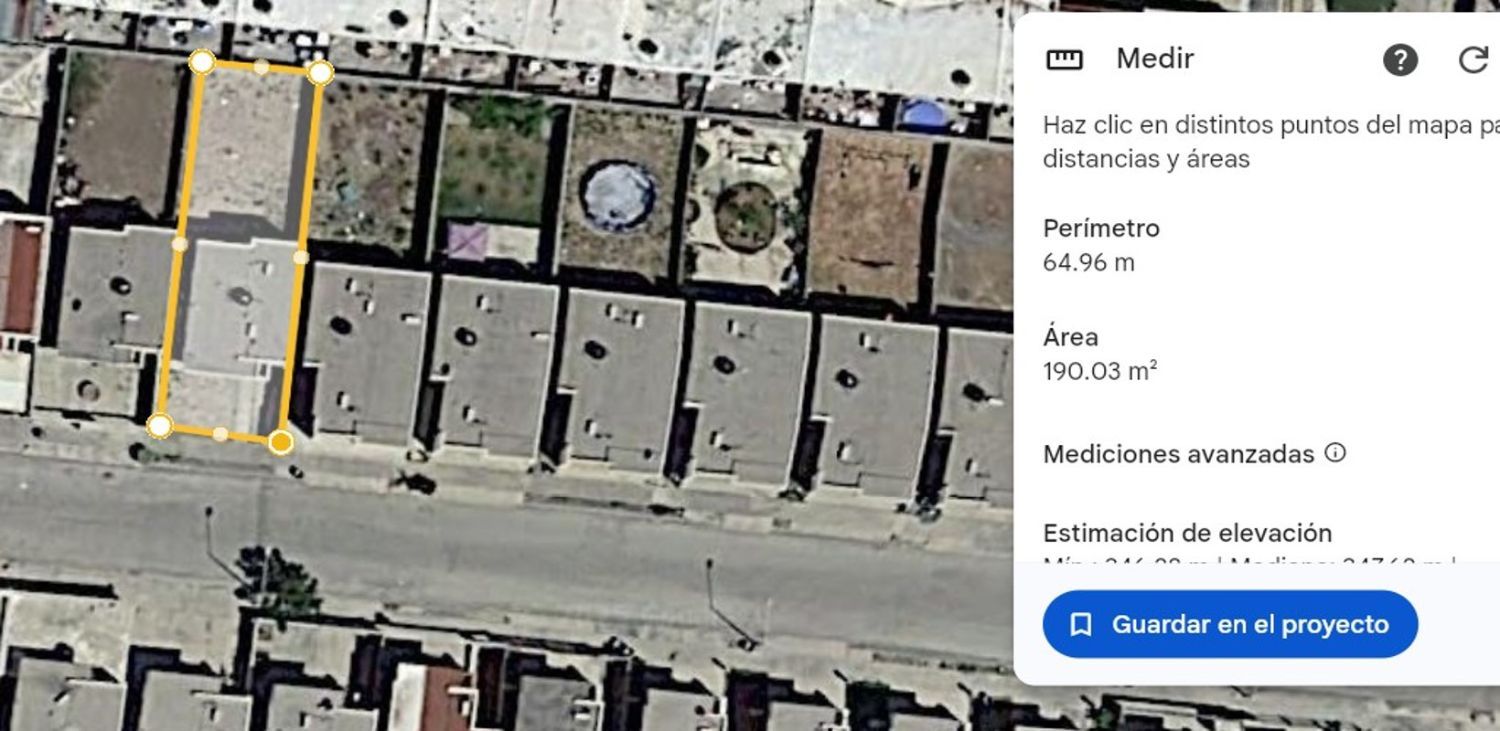
Task: Click the midpoint handle on right edge
Action: point(301,257)
